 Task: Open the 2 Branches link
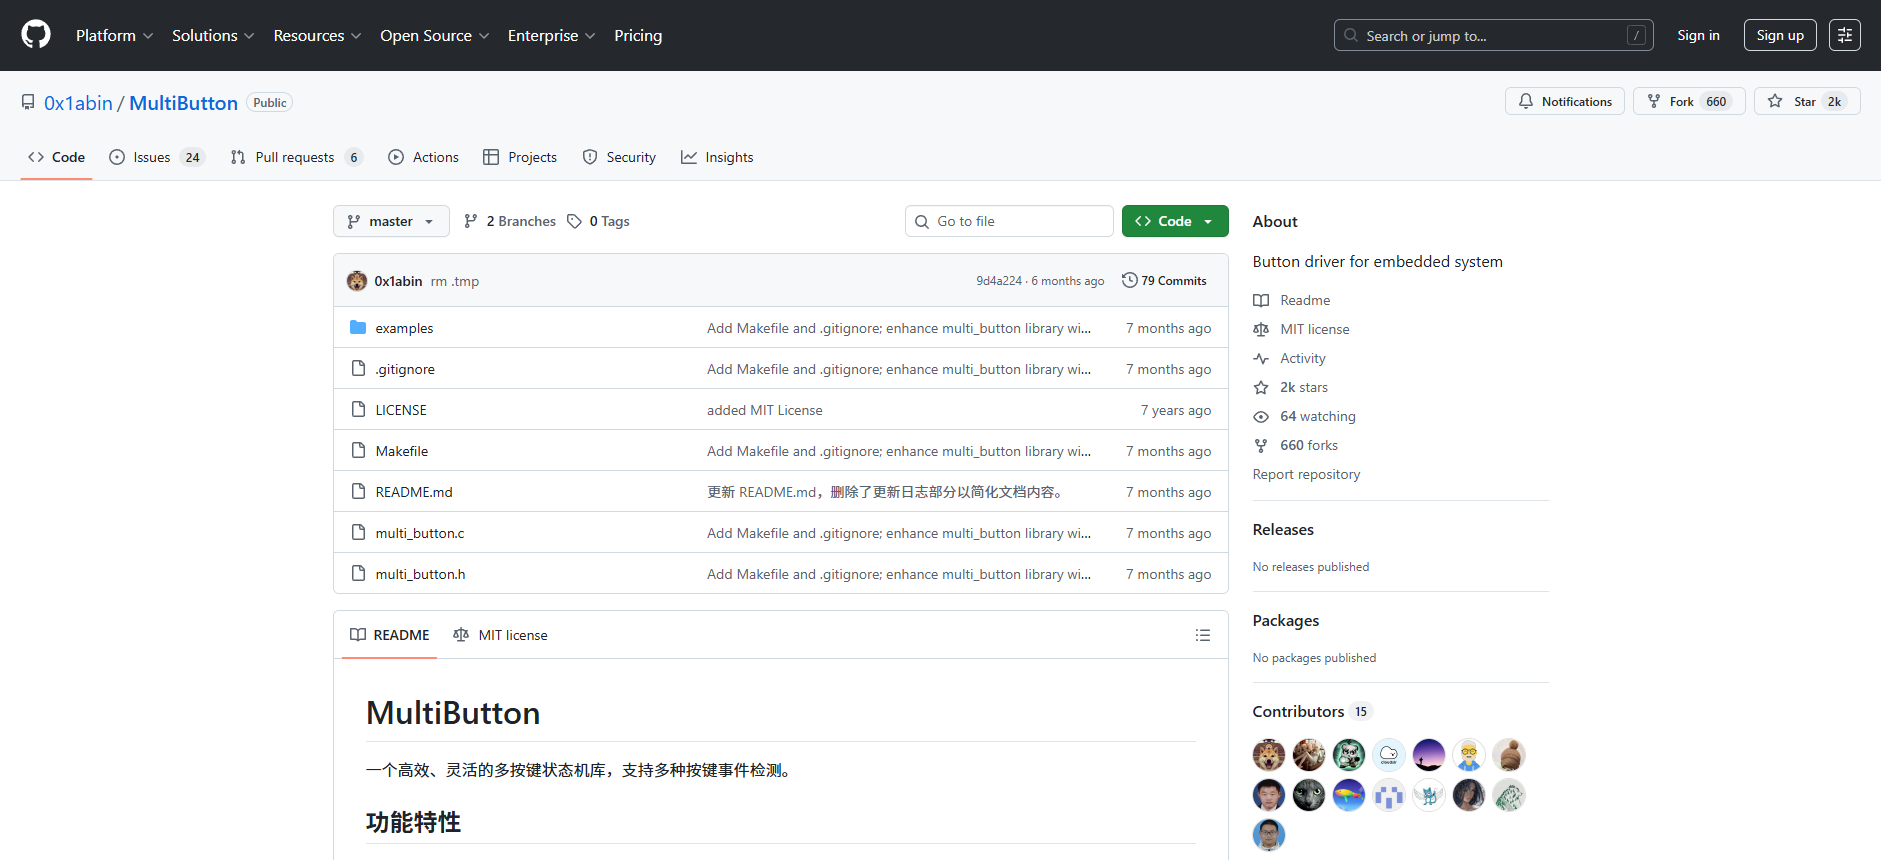(510, 221)
